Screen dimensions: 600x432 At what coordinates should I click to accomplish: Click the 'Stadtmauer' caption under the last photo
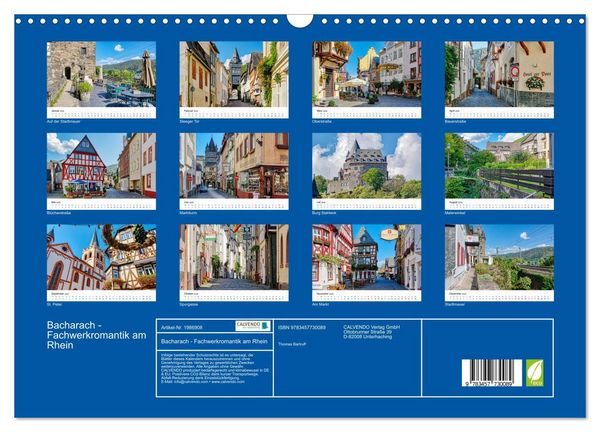tap(455, 305)
